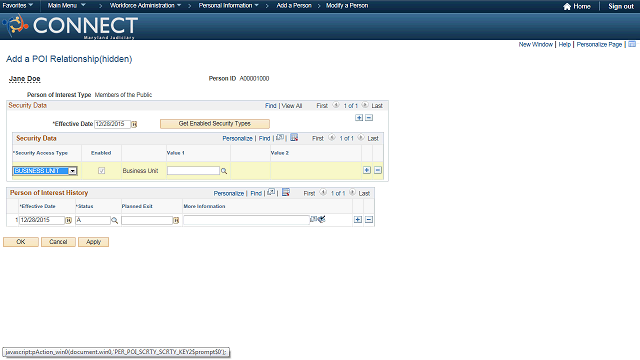Open calendar for history Effective Date
Screen dimensions: 640x360
click(69, 220)
